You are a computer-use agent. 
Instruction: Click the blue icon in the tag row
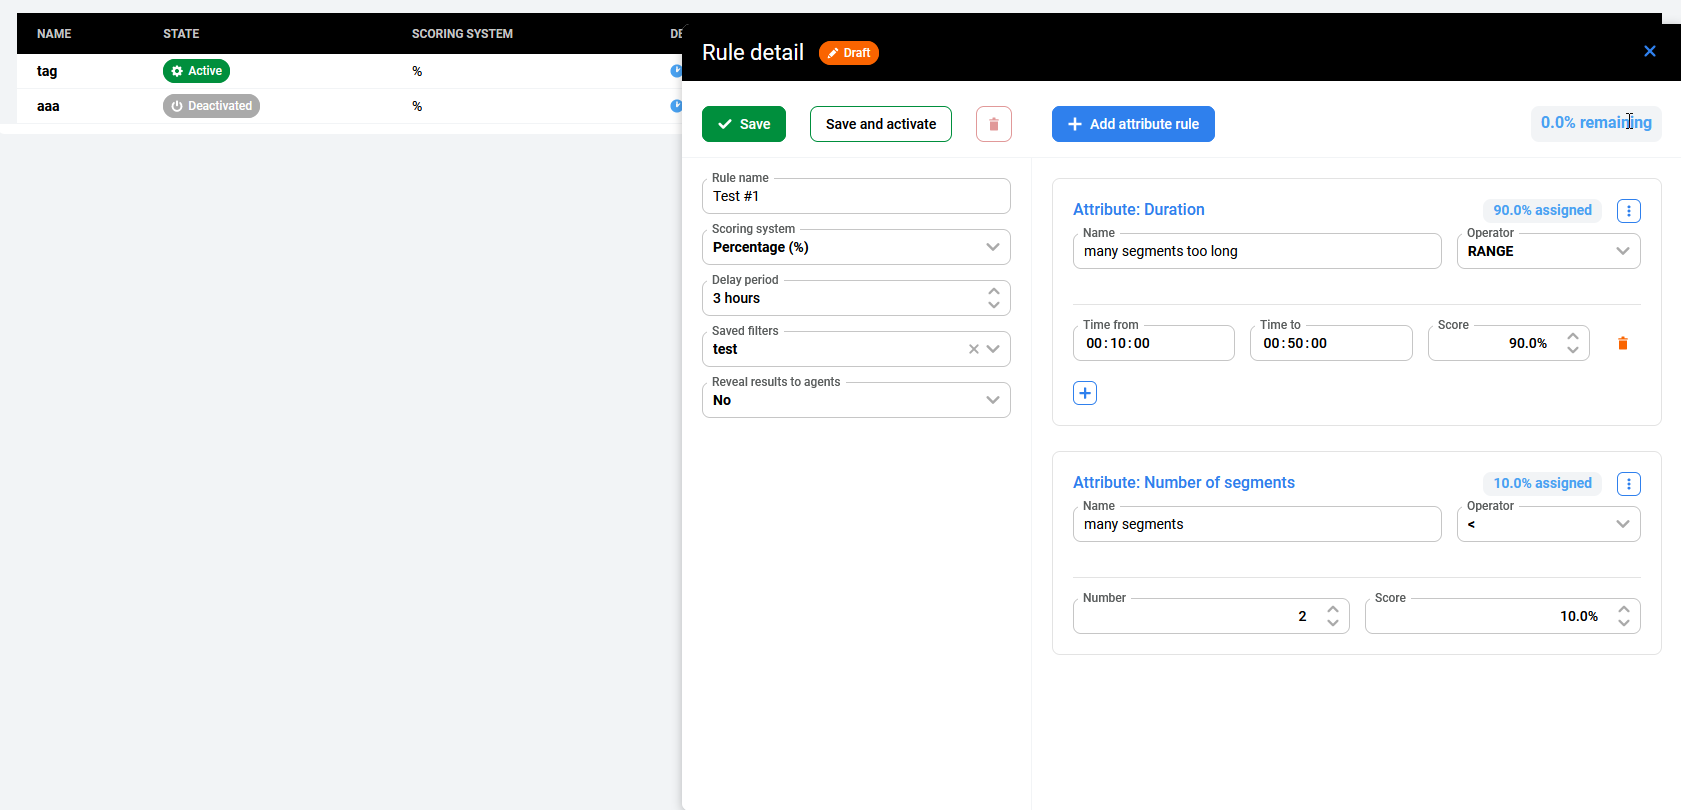click(676, 71)
